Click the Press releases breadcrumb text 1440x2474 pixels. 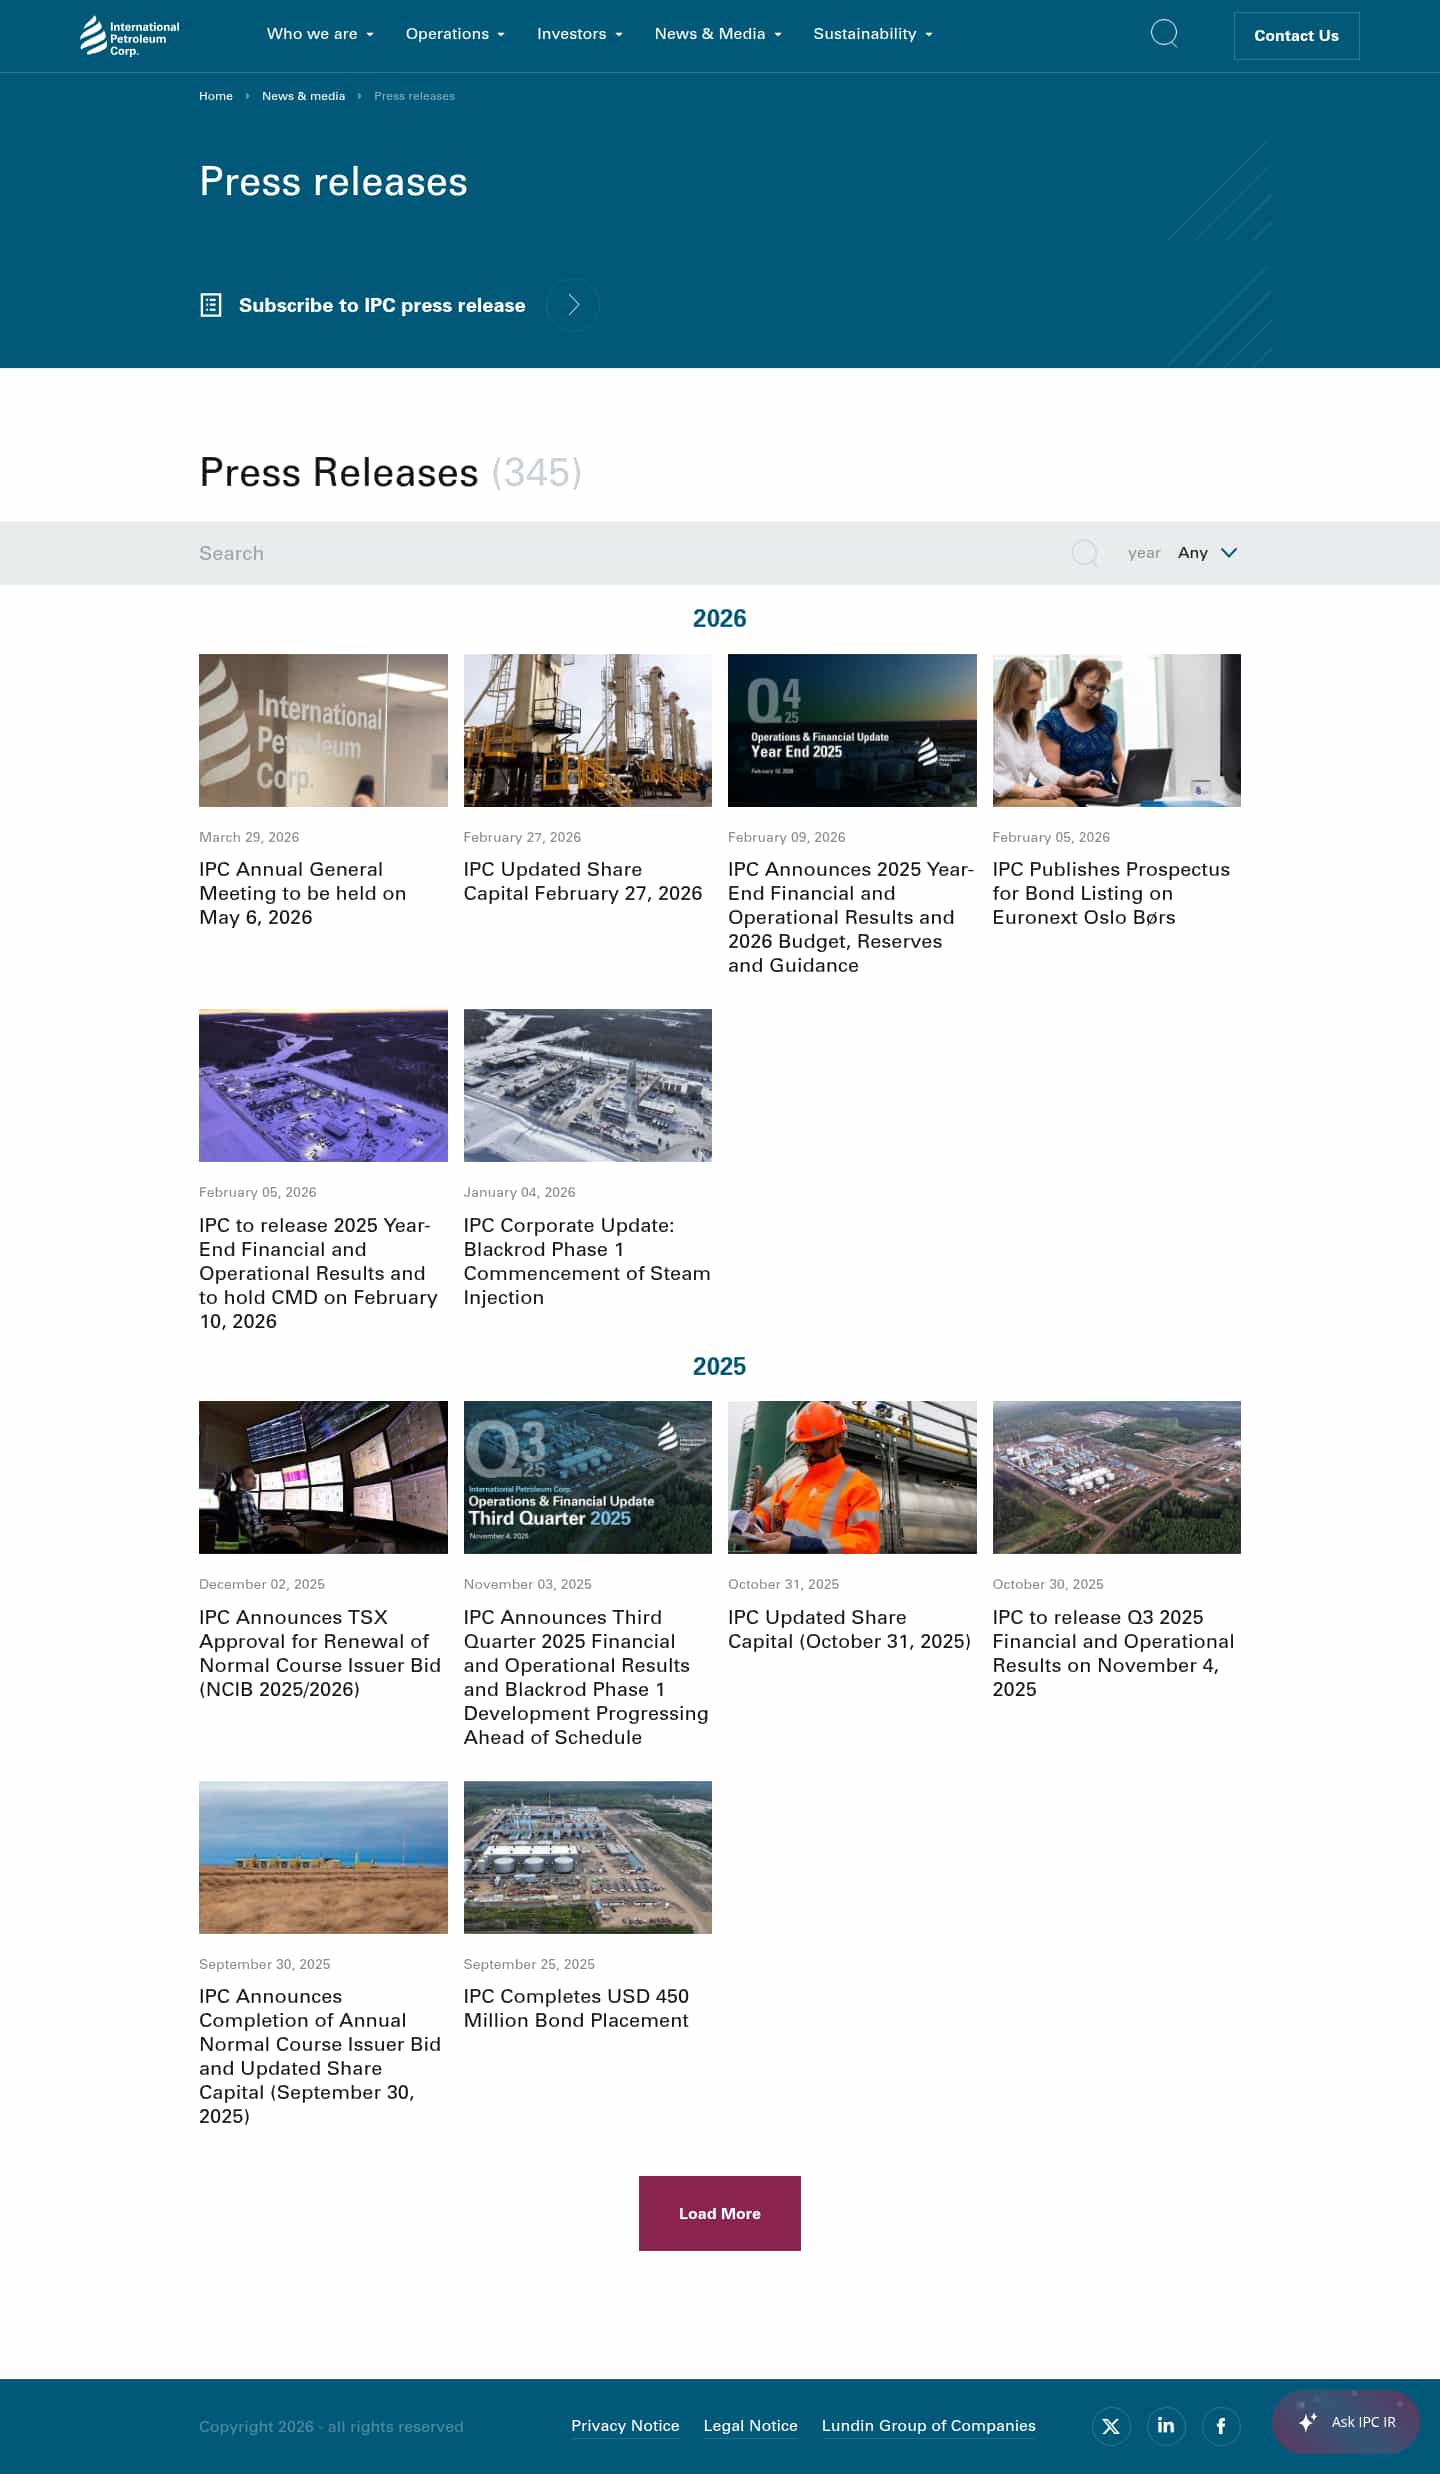pos(414,96)
